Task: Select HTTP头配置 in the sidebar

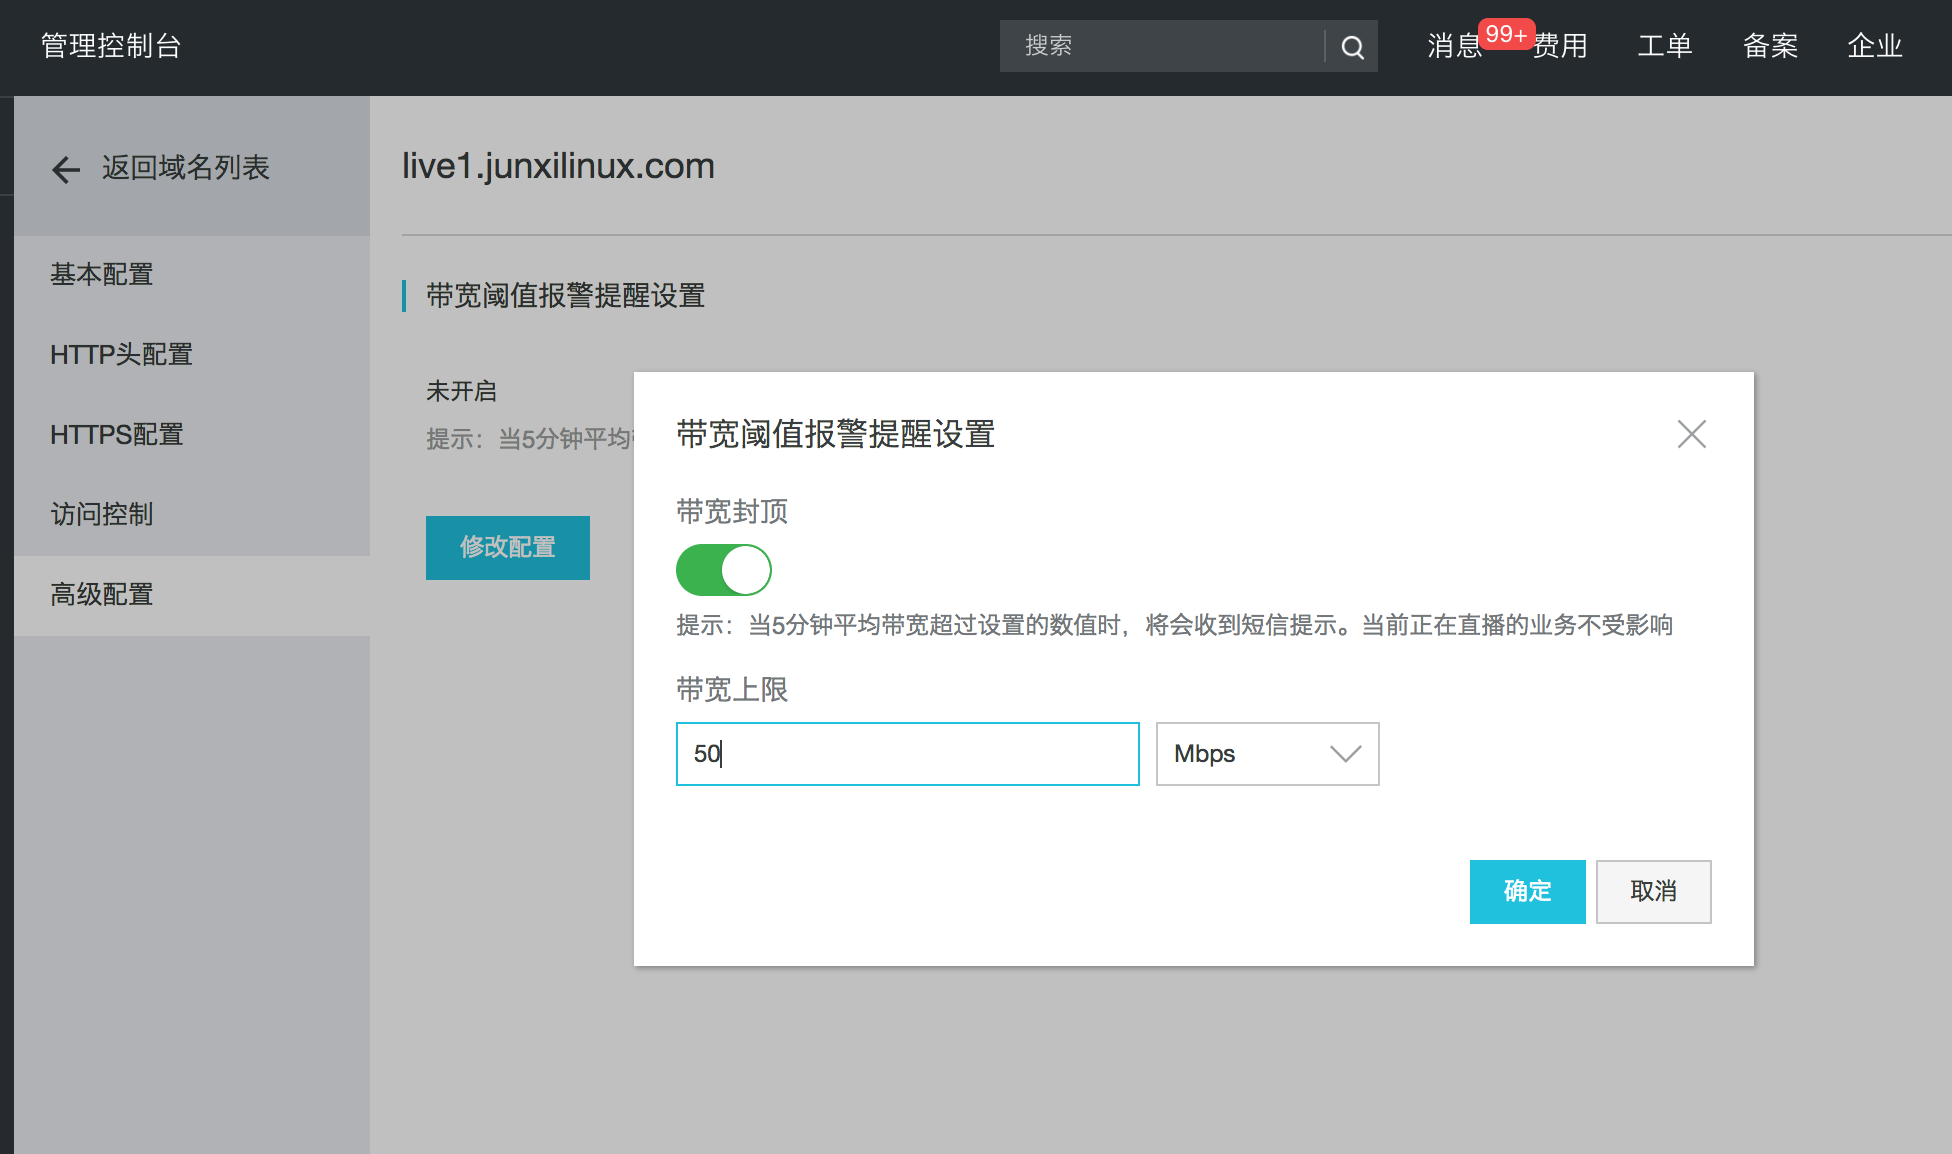Action: [x=121, y=354]
